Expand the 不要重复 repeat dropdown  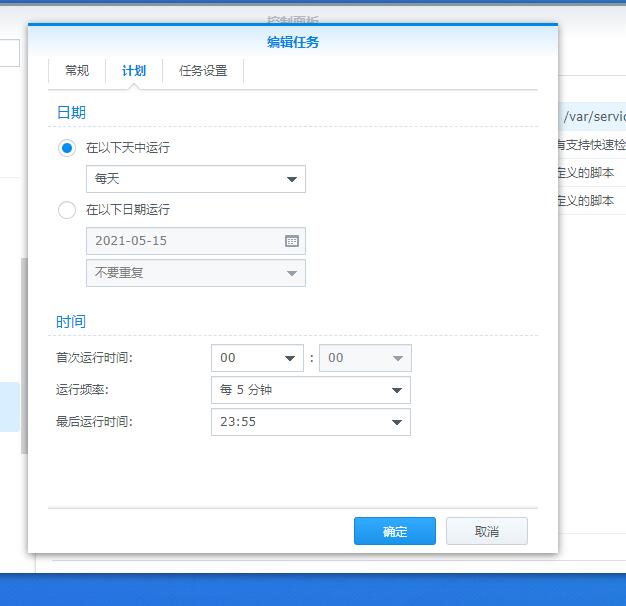click(x=195, y=273)
